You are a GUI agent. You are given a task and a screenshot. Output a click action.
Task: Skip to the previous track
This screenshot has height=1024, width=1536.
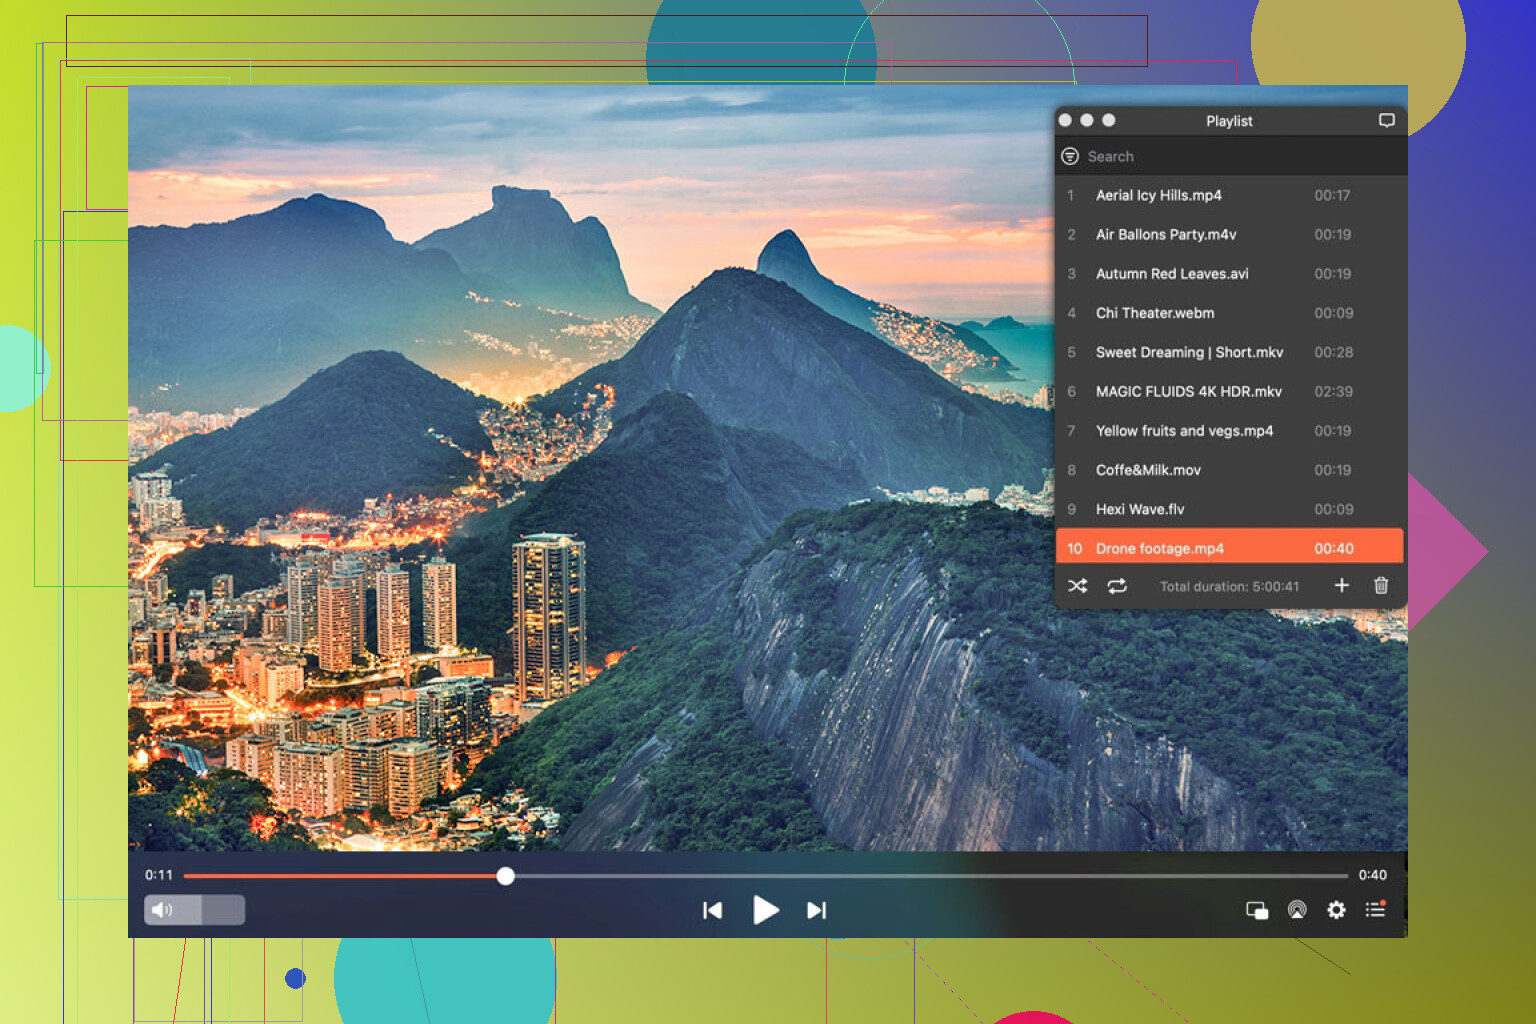click(712, 910)
